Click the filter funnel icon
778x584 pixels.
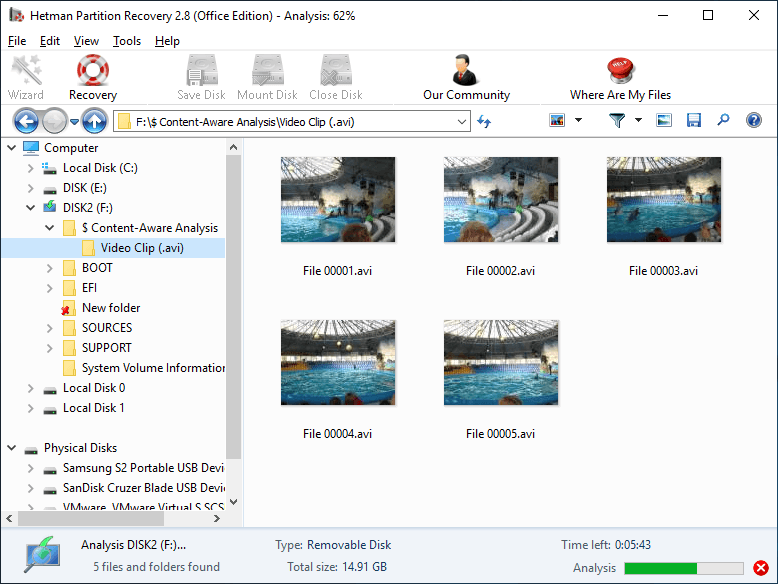point(617,120)
